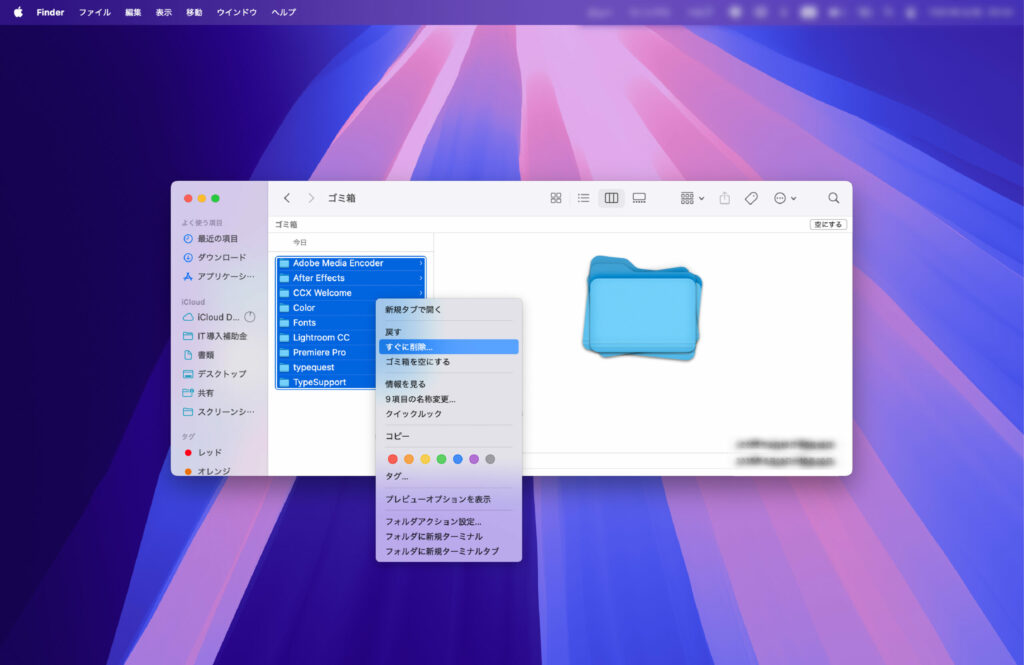Expand the Adobe Media Encoder folder chevron
1024x665 pixels.
(421, 263)
